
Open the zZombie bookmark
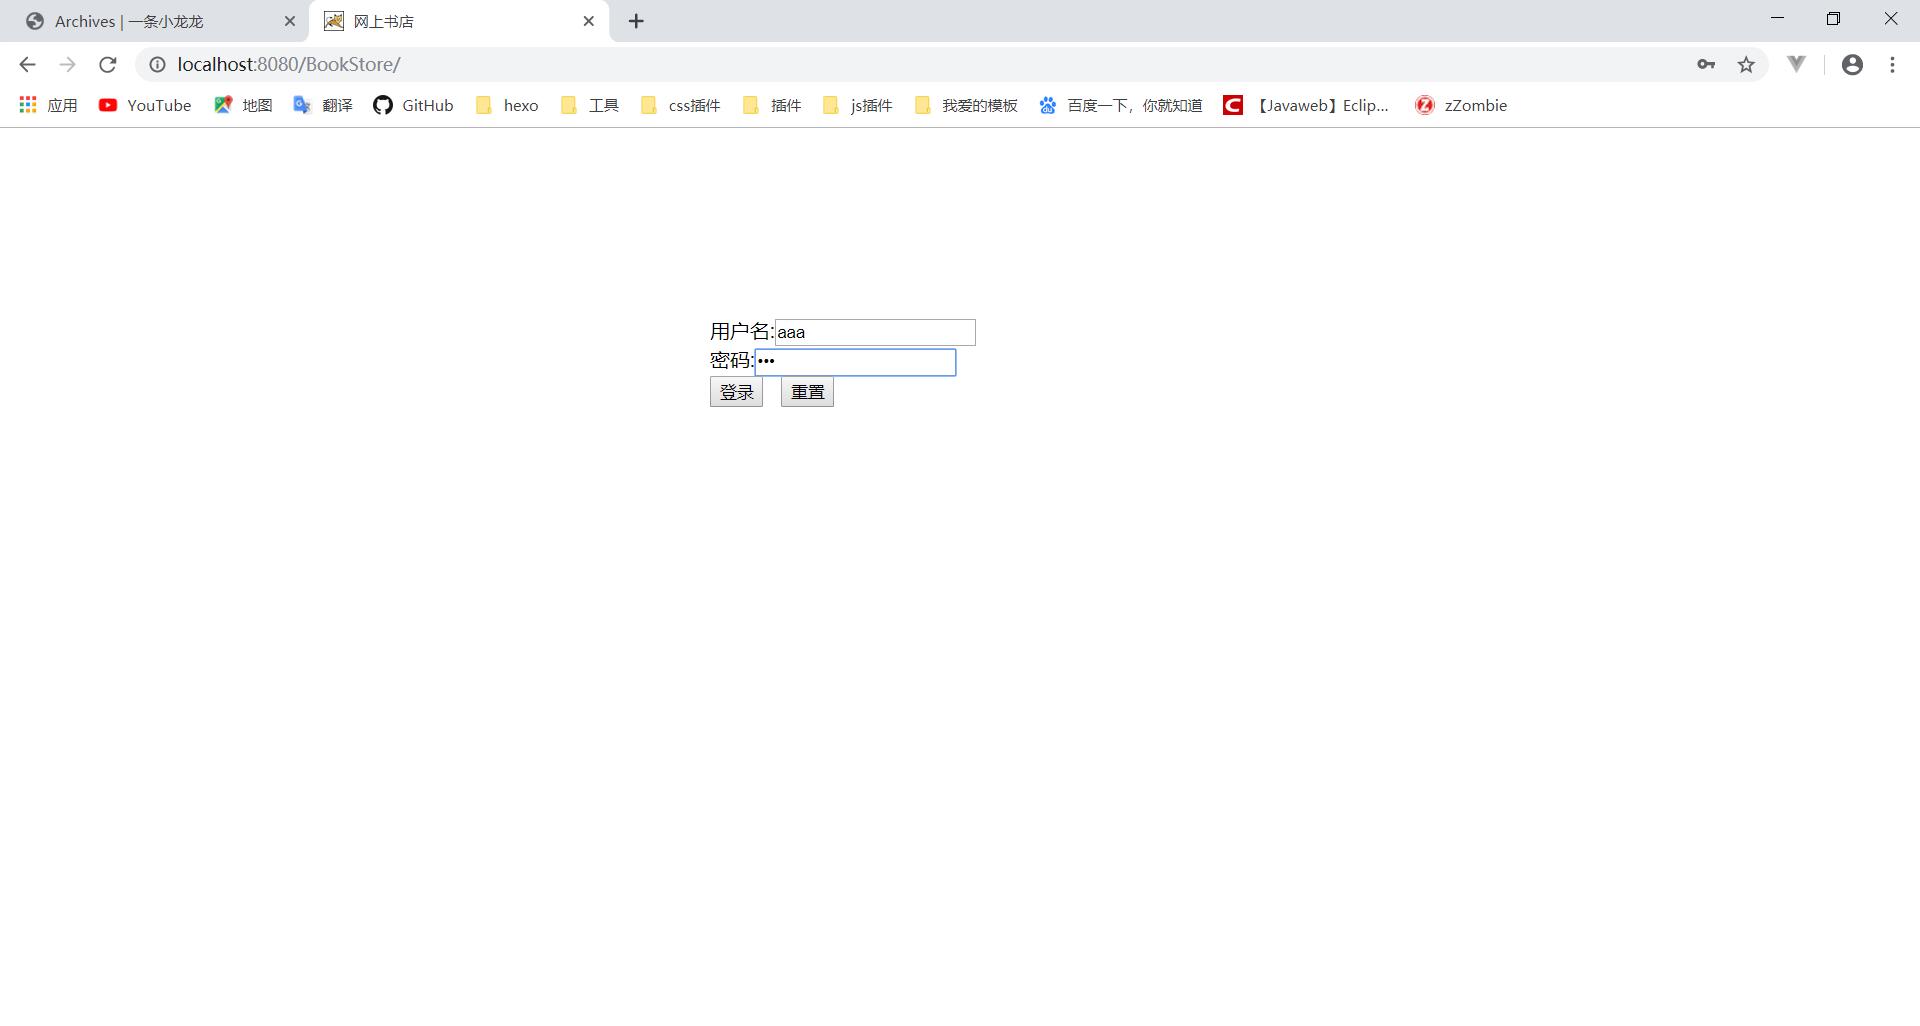(x=1461, y=105)
